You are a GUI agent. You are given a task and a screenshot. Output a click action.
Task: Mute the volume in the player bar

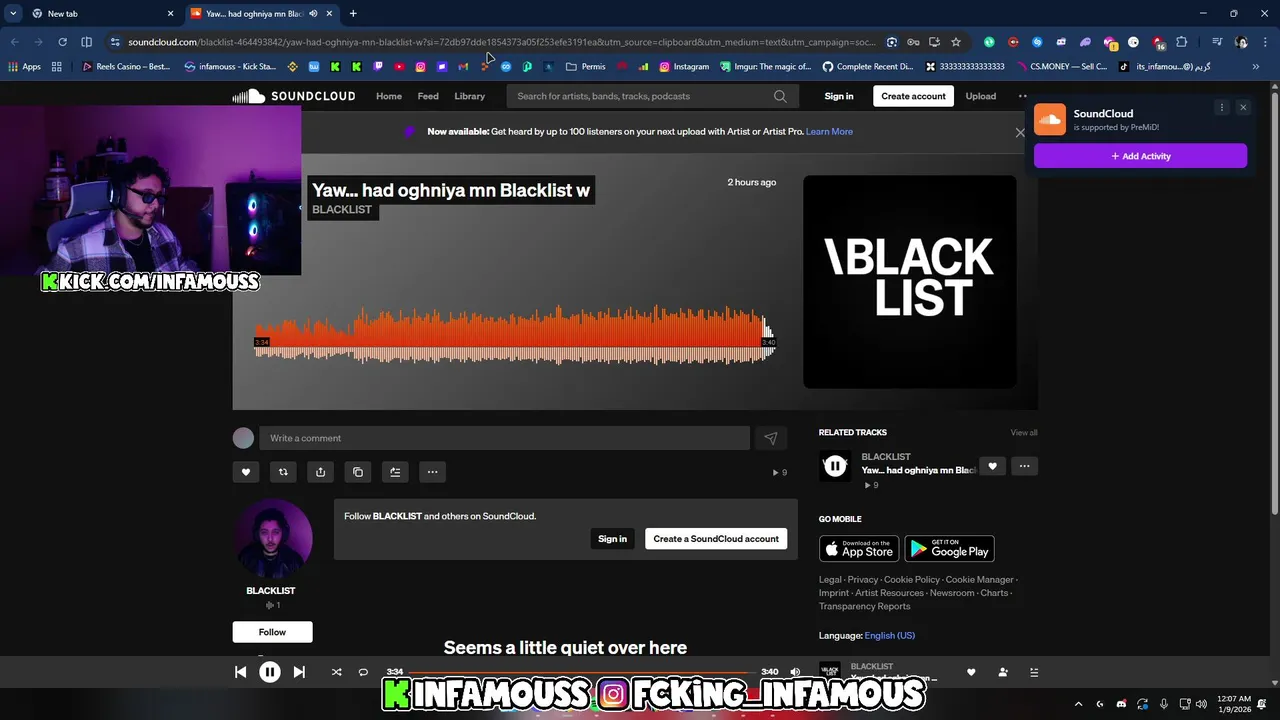click(795, 672)
